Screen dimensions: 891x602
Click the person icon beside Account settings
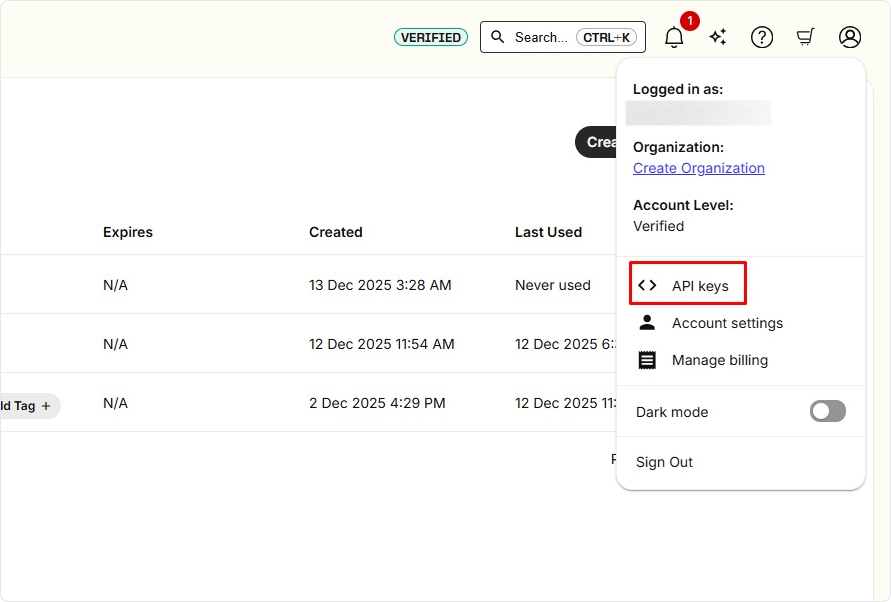(647, 323)
